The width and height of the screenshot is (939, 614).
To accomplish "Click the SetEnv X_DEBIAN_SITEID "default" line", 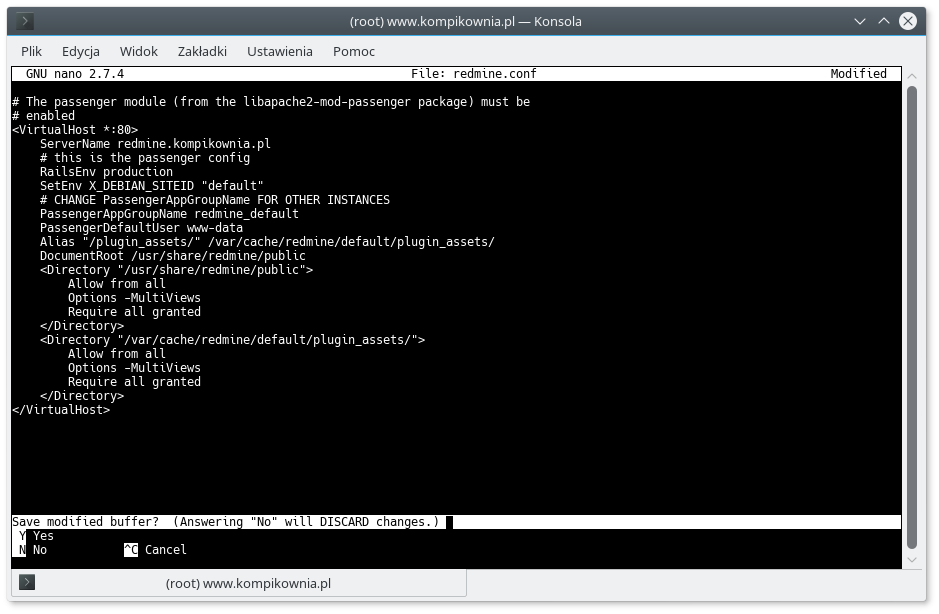I will 152,186.
